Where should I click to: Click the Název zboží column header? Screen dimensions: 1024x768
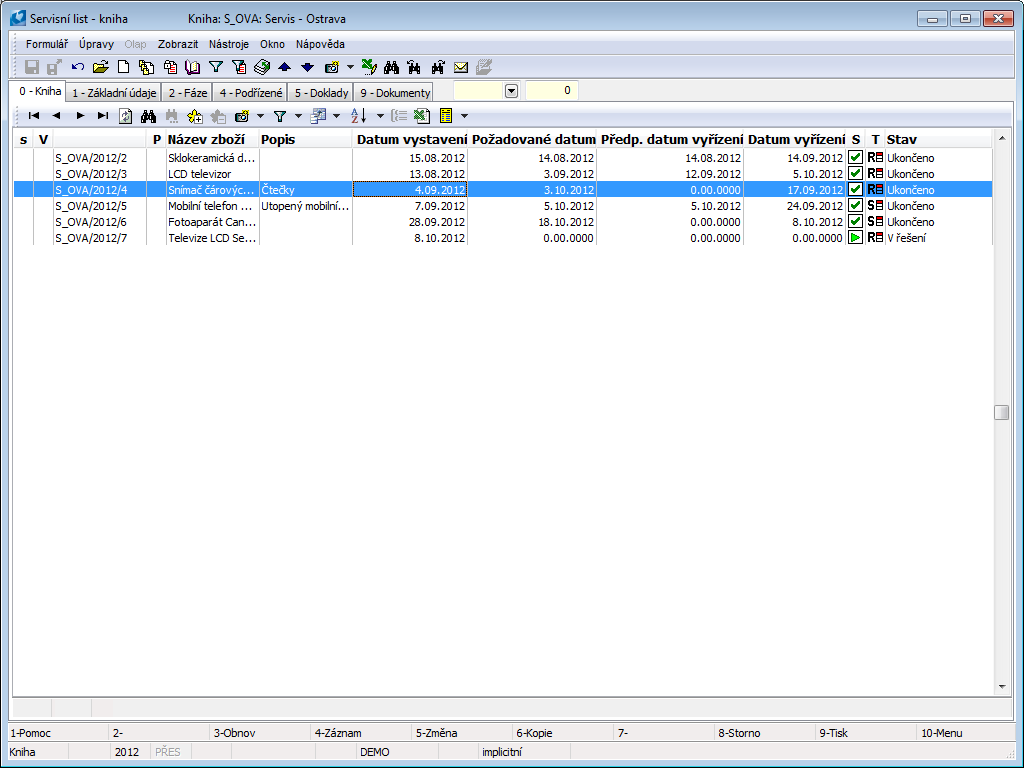213,139
